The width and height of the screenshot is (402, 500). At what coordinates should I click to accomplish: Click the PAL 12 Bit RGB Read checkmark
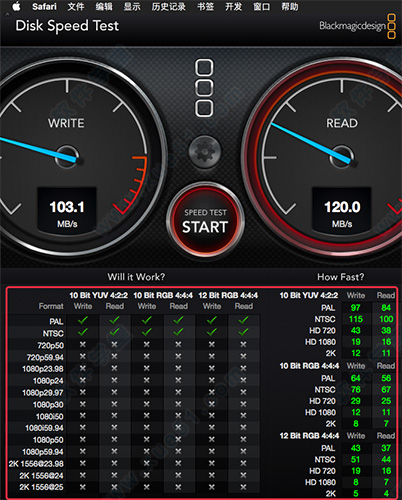(244, 321)
